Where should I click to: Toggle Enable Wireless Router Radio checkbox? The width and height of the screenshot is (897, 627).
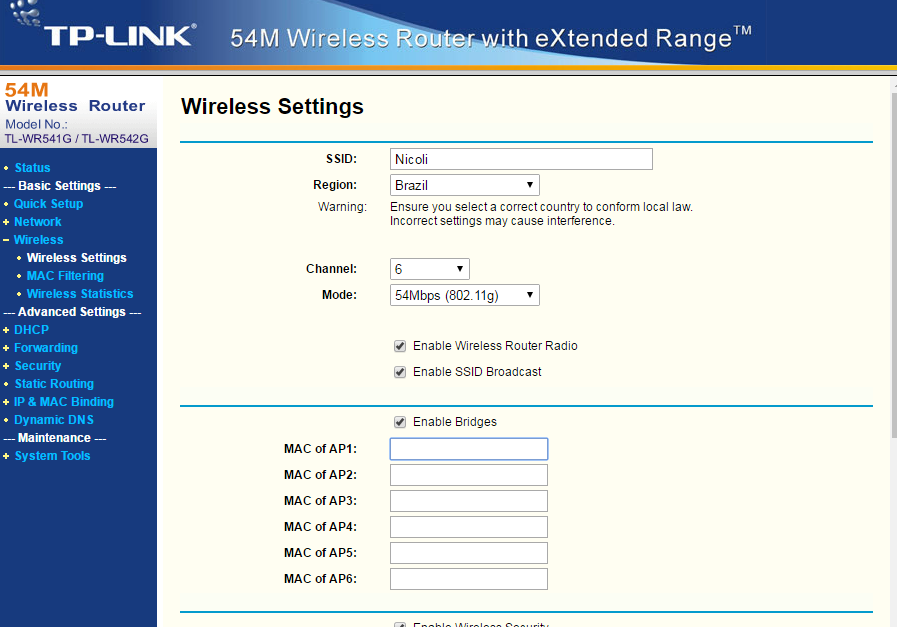point(400,346)
